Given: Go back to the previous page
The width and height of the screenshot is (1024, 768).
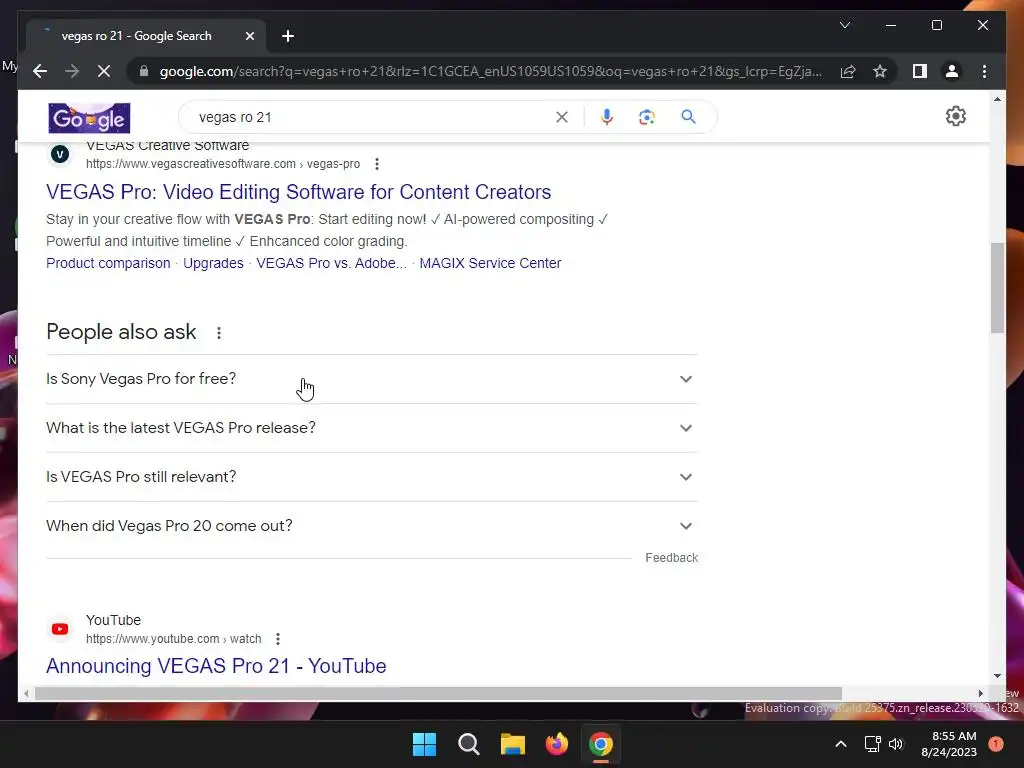Looking at the screenshot, I should tap(40, 71).
